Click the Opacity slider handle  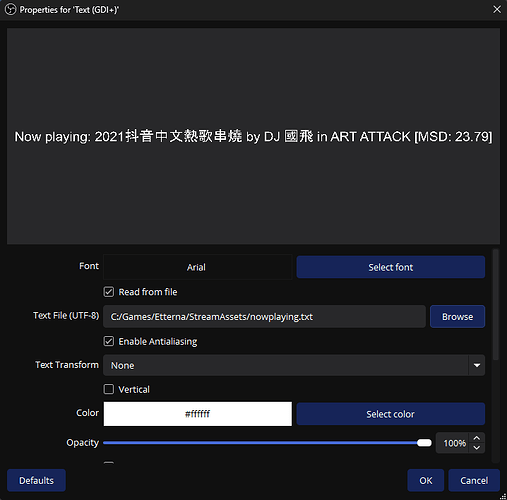tap(424, 443)
